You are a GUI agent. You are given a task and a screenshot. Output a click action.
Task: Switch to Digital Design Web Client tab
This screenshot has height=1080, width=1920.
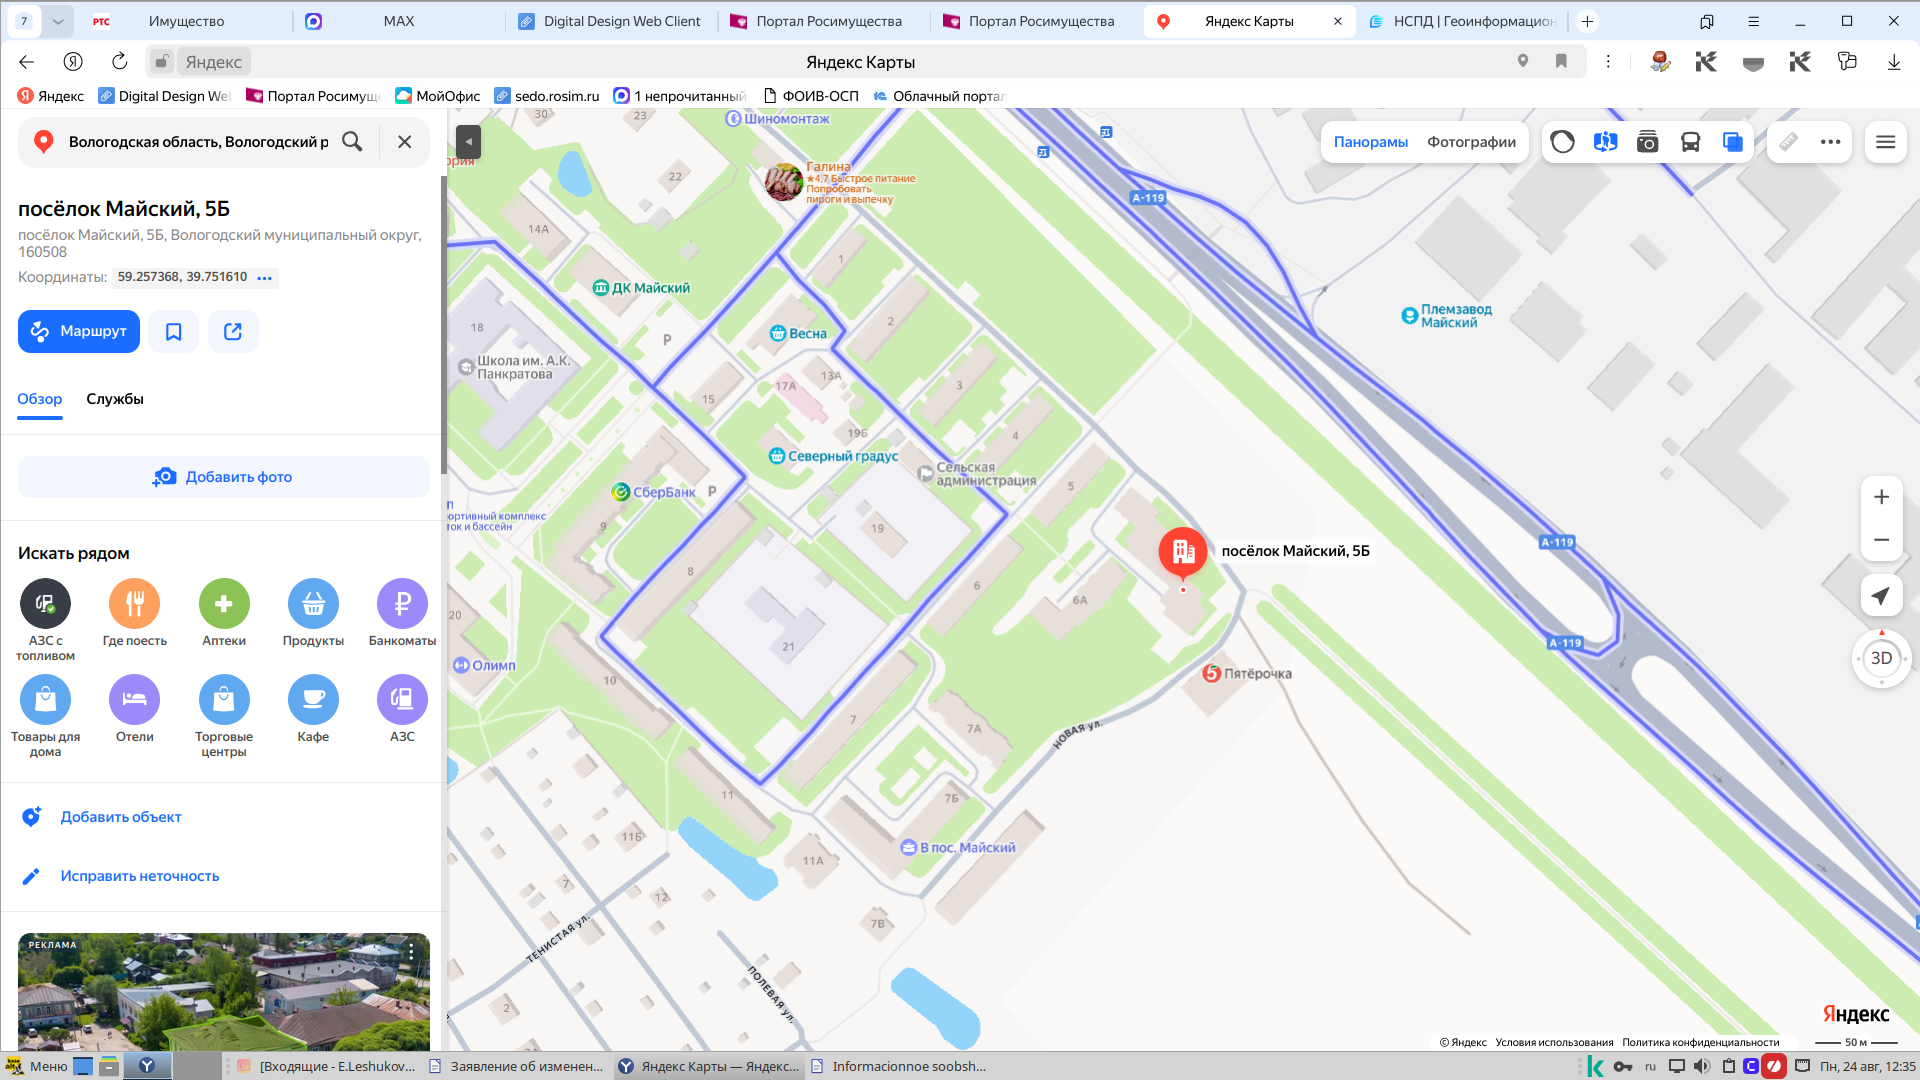(610, 21)
